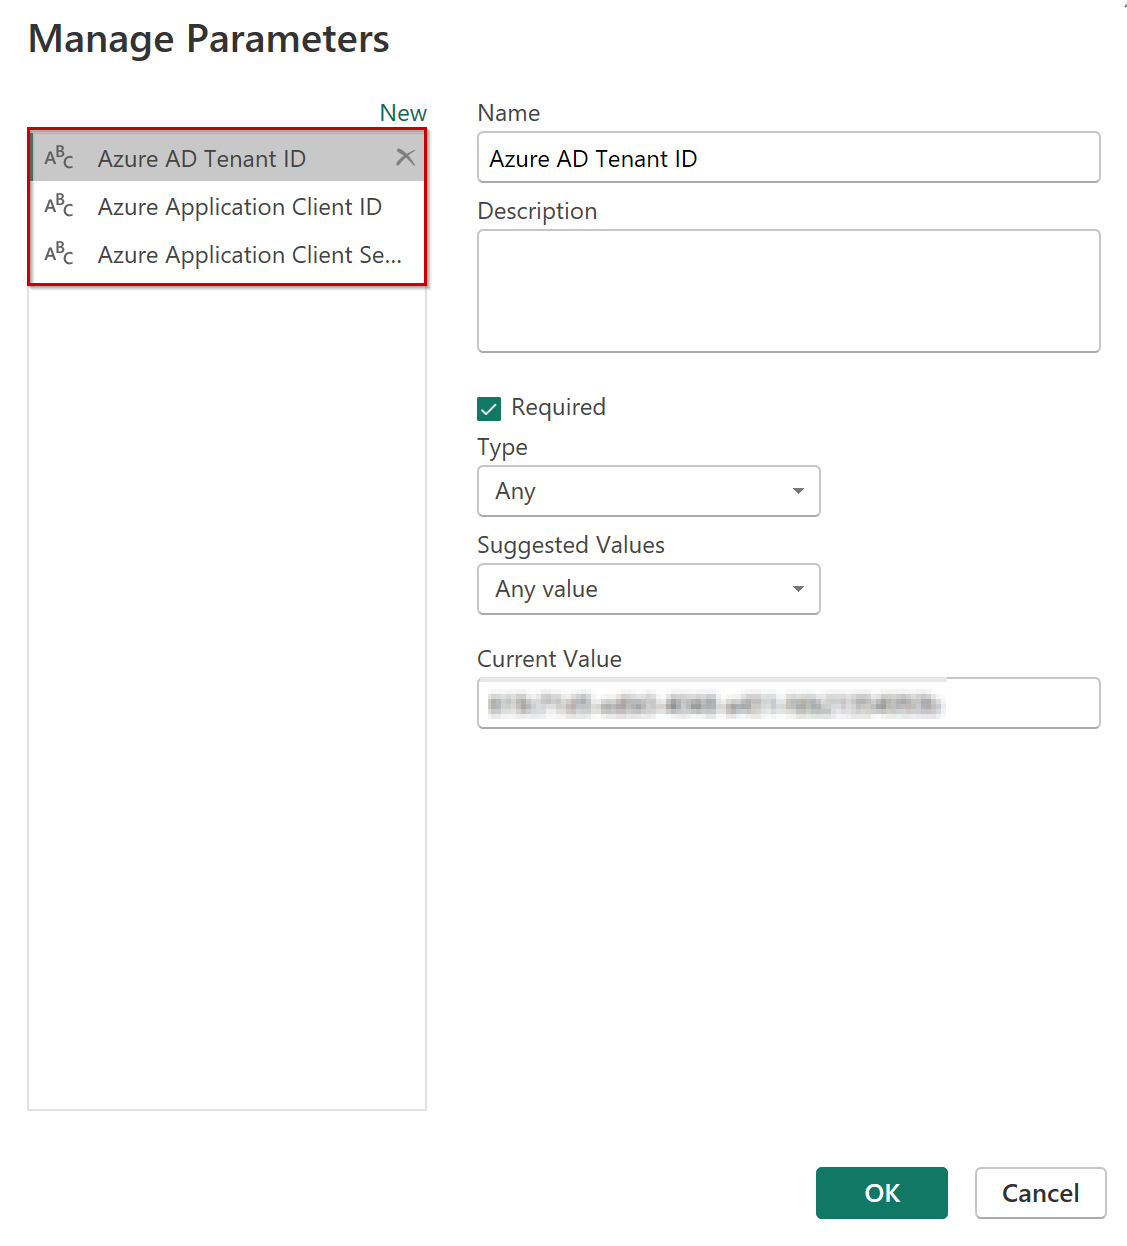
Task: Create a parameter using the New link
Action: click(x=403, y=113)
